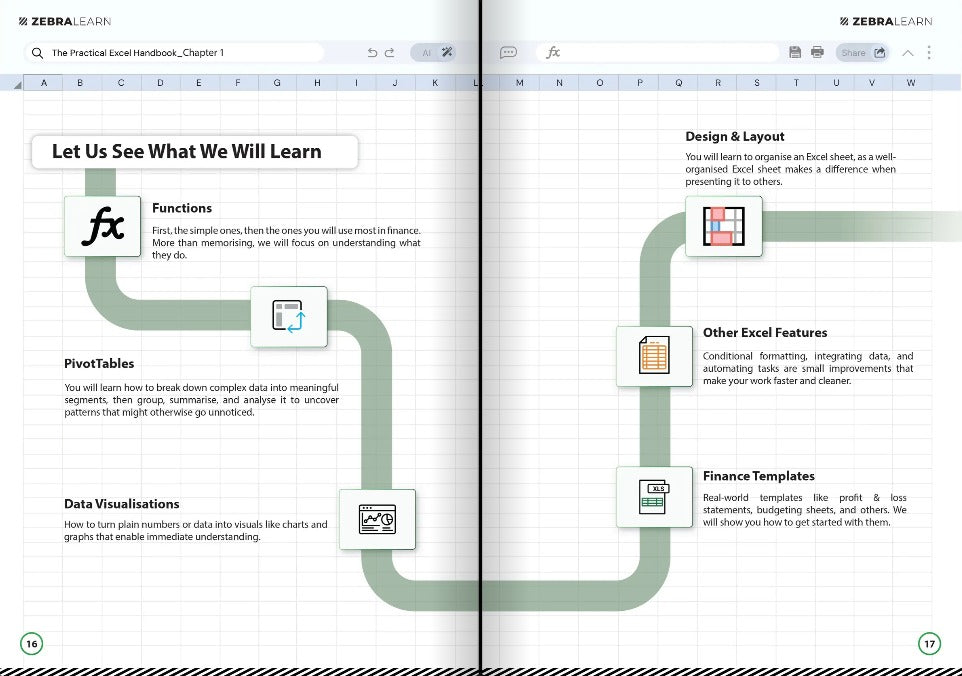Open the three-dot more options menu
This screenshot has width=962, height=676.
coord(929,52)
